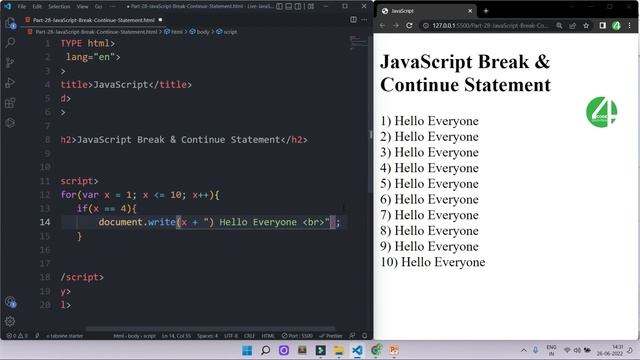Bookmark this page with the star icon

coord(586,25)
